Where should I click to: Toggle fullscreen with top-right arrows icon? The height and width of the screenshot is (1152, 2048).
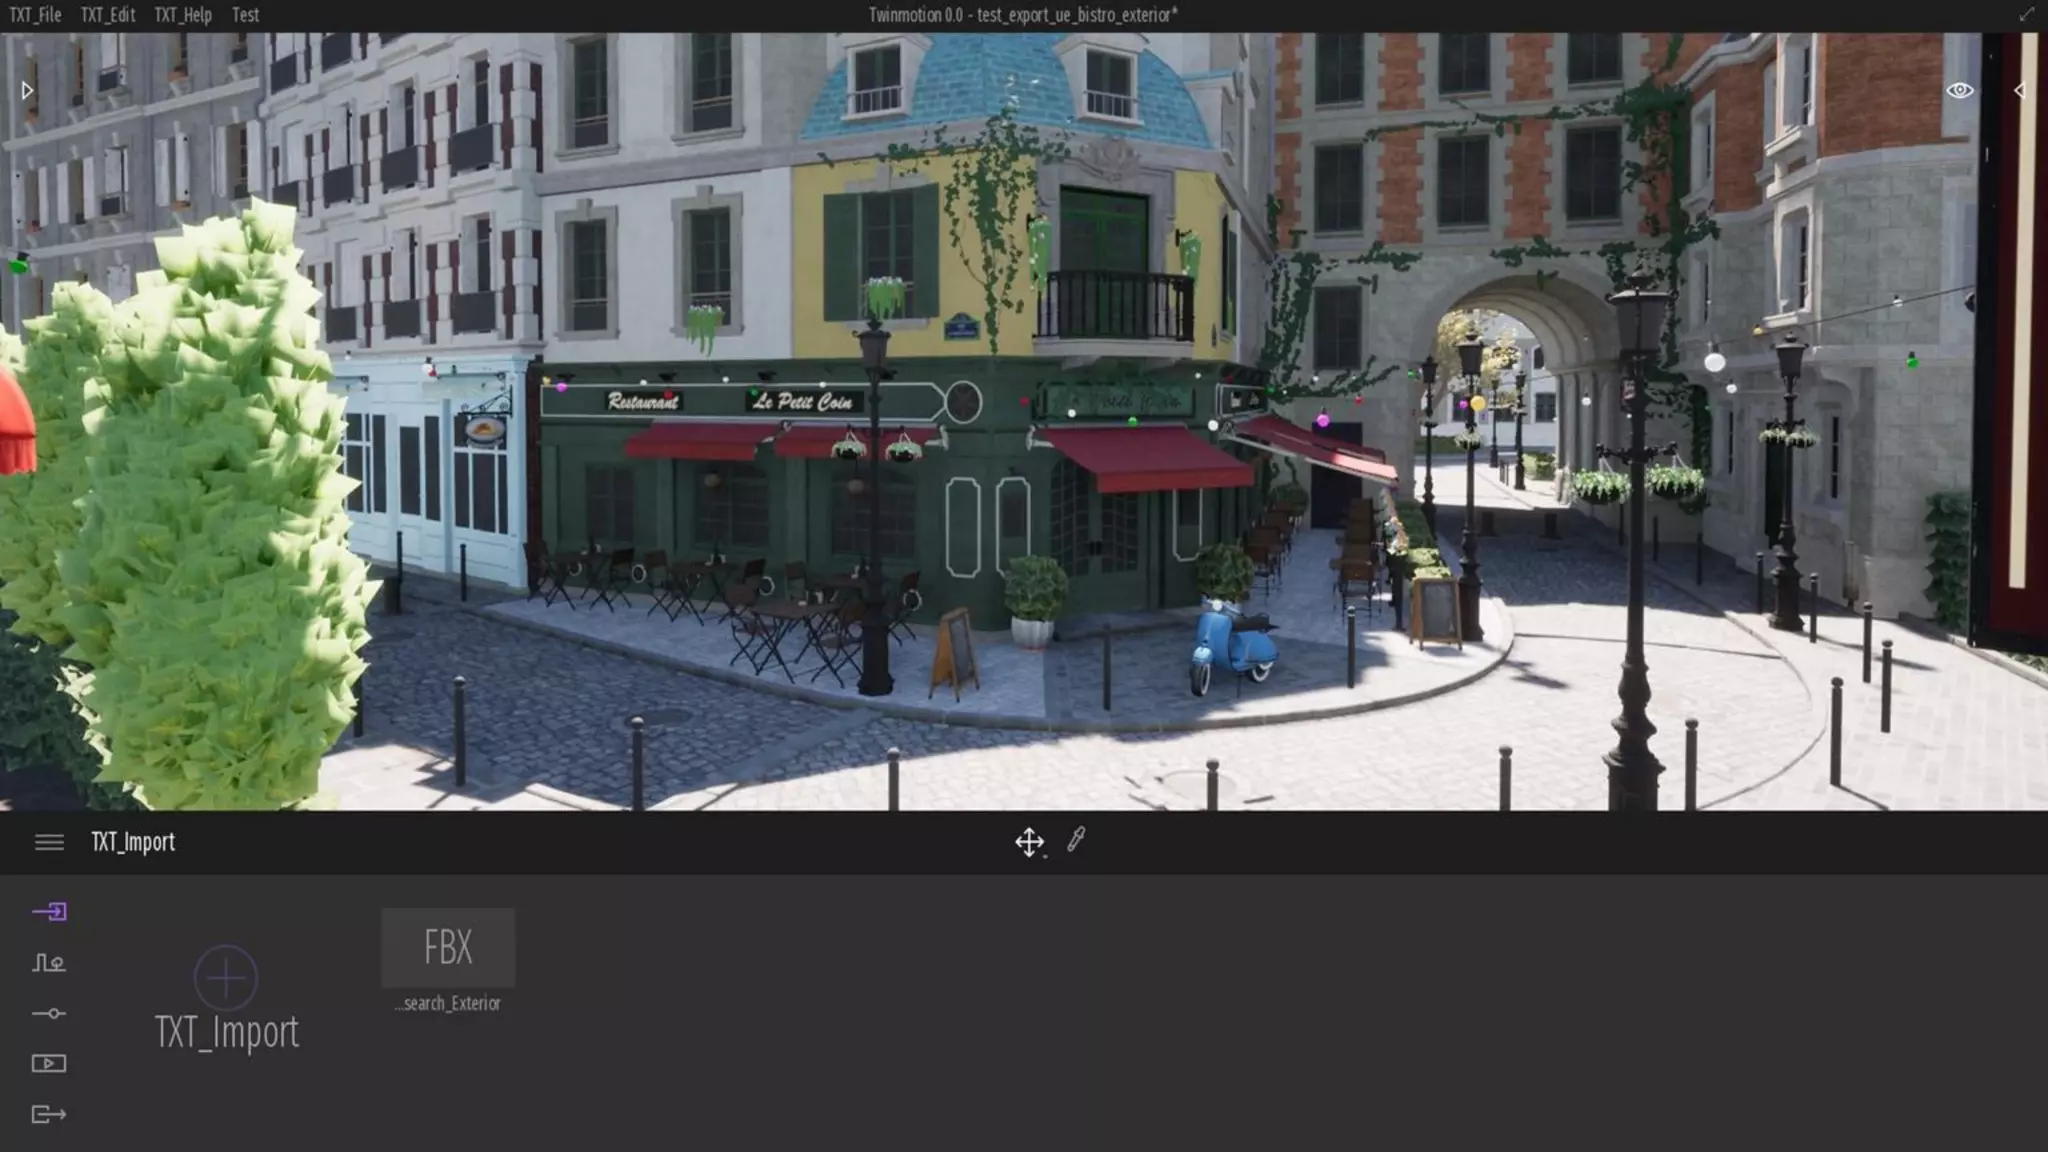pyautogui.click(x=2026, y=14)
